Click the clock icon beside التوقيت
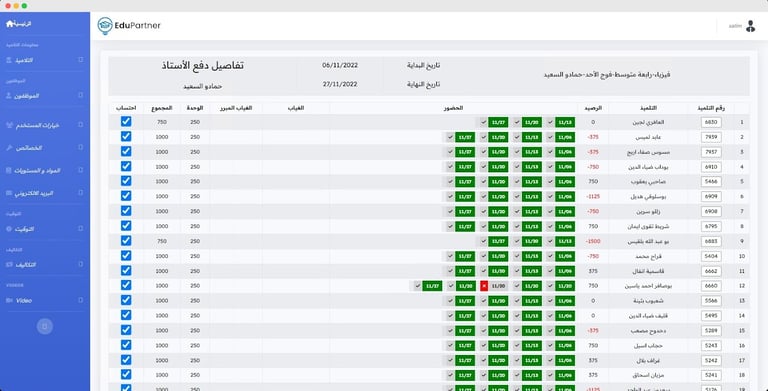This screenshot has height=391, width=768. [8, 229]
